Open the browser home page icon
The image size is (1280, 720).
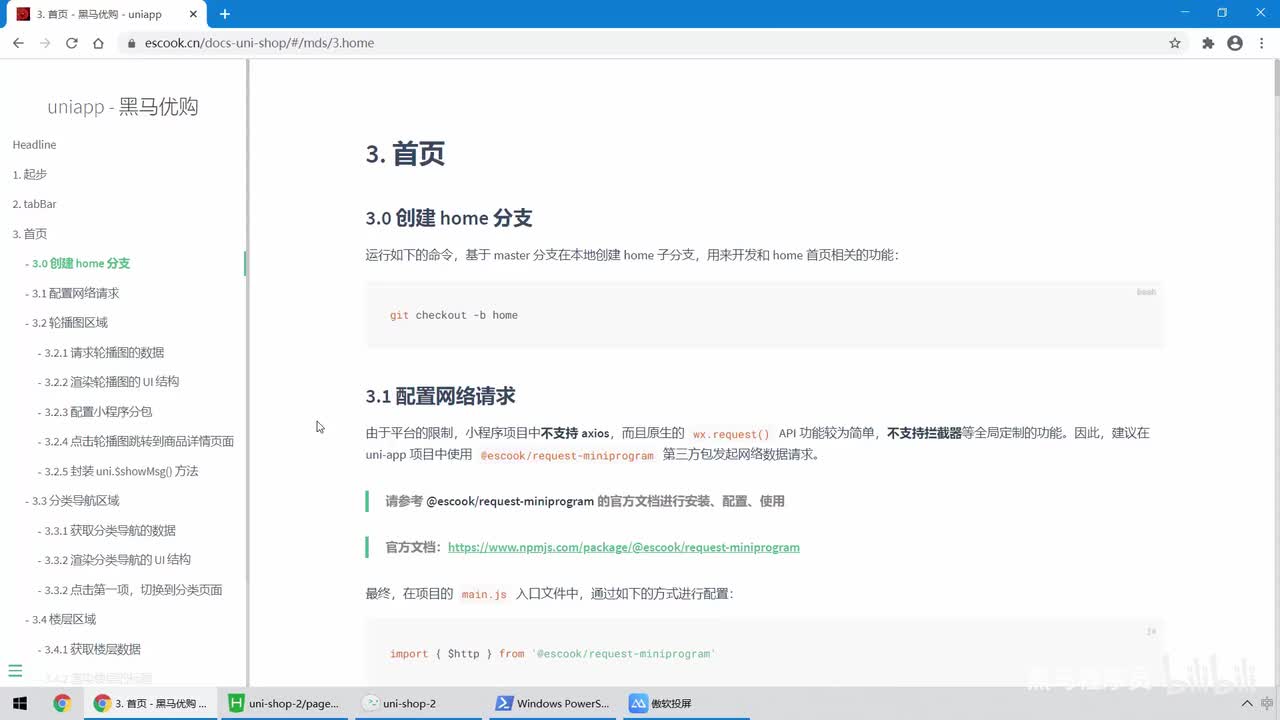pos(98,43)
